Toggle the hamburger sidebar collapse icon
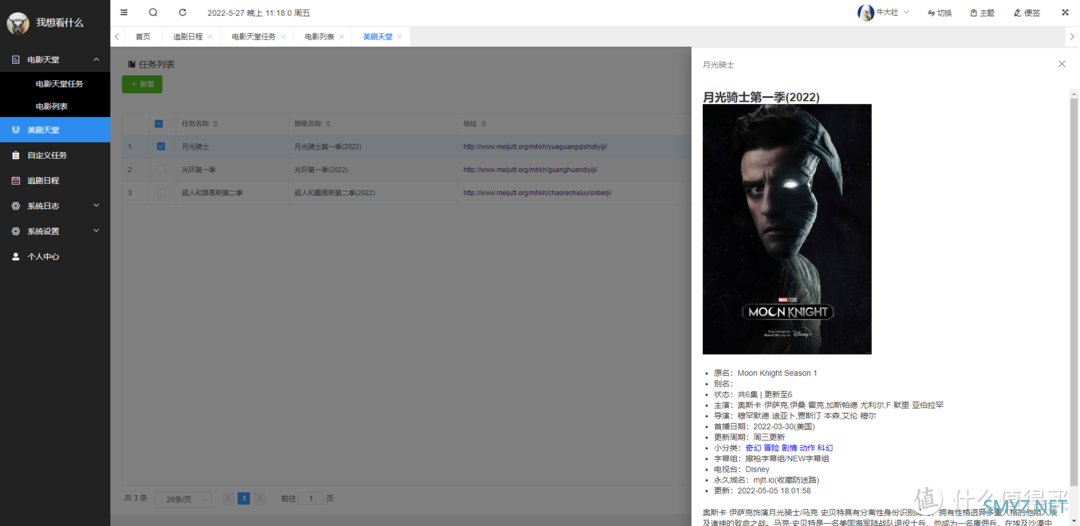 coord(124,12)
